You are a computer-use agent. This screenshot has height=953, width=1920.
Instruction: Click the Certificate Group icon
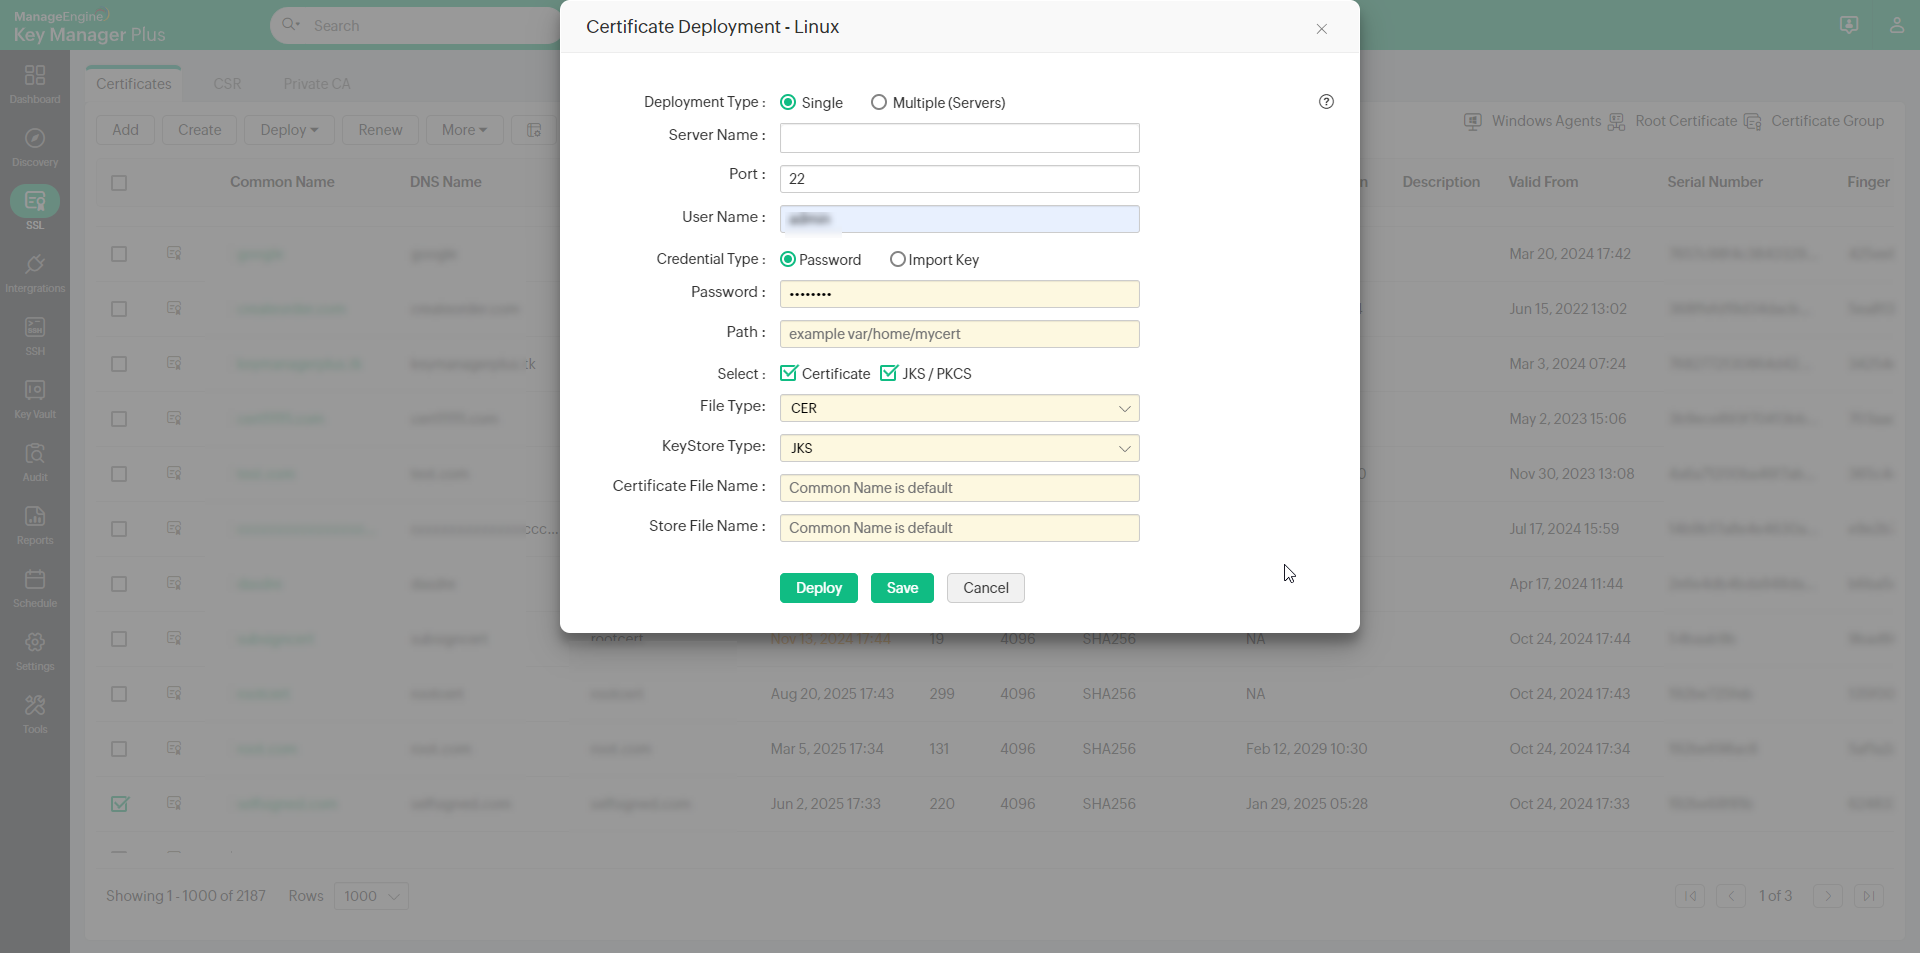(1753, 122)
